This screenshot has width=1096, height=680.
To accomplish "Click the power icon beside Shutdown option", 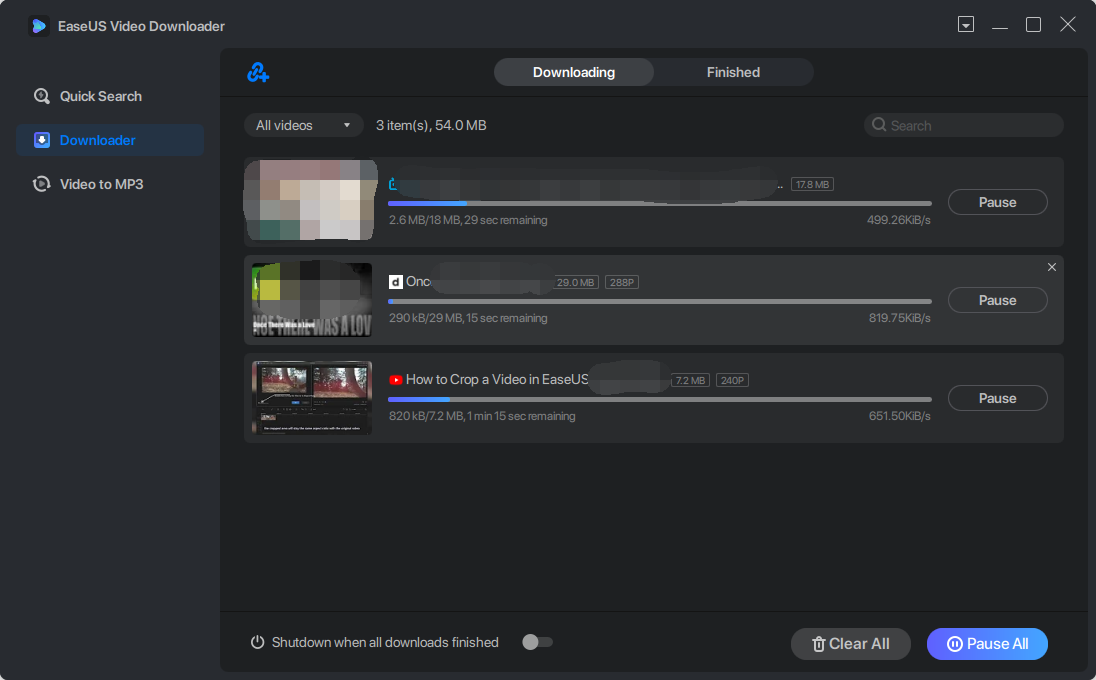I will pyautogui.click(x=257, y=642).
